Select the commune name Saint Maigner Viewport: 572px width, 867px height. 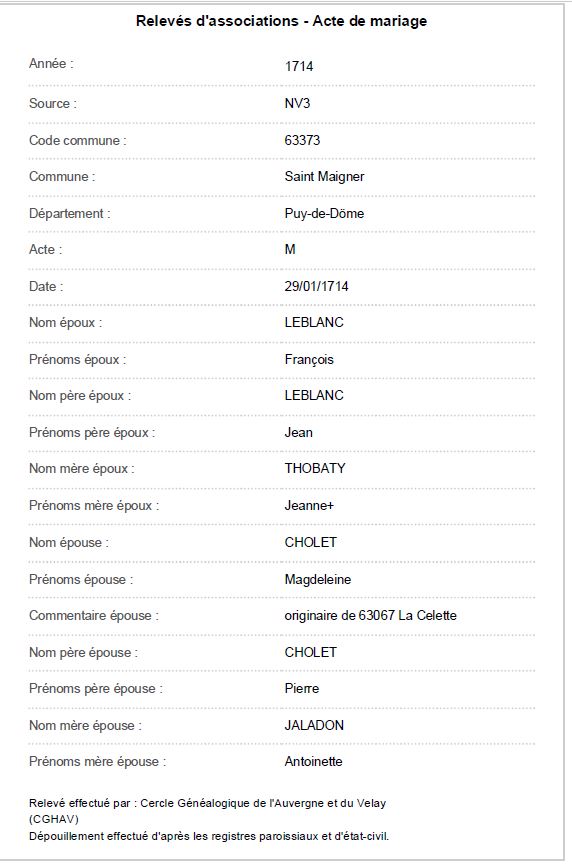[x=324, y=176]
